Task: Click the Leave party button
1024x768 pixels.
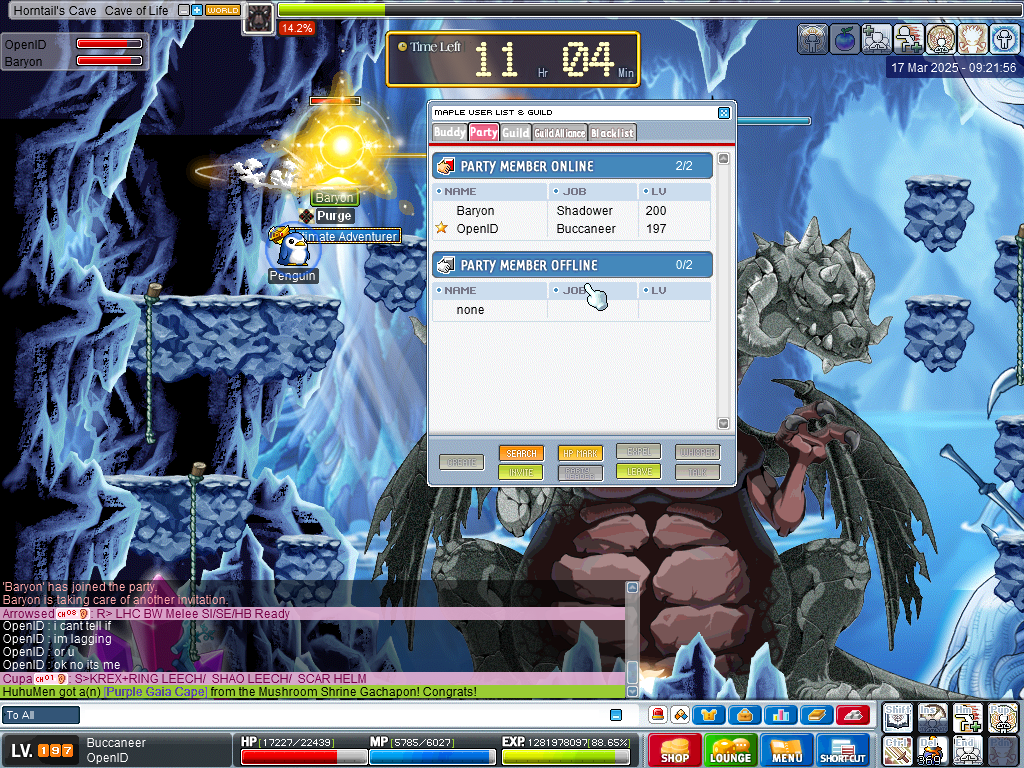Action: click(639, 471)
